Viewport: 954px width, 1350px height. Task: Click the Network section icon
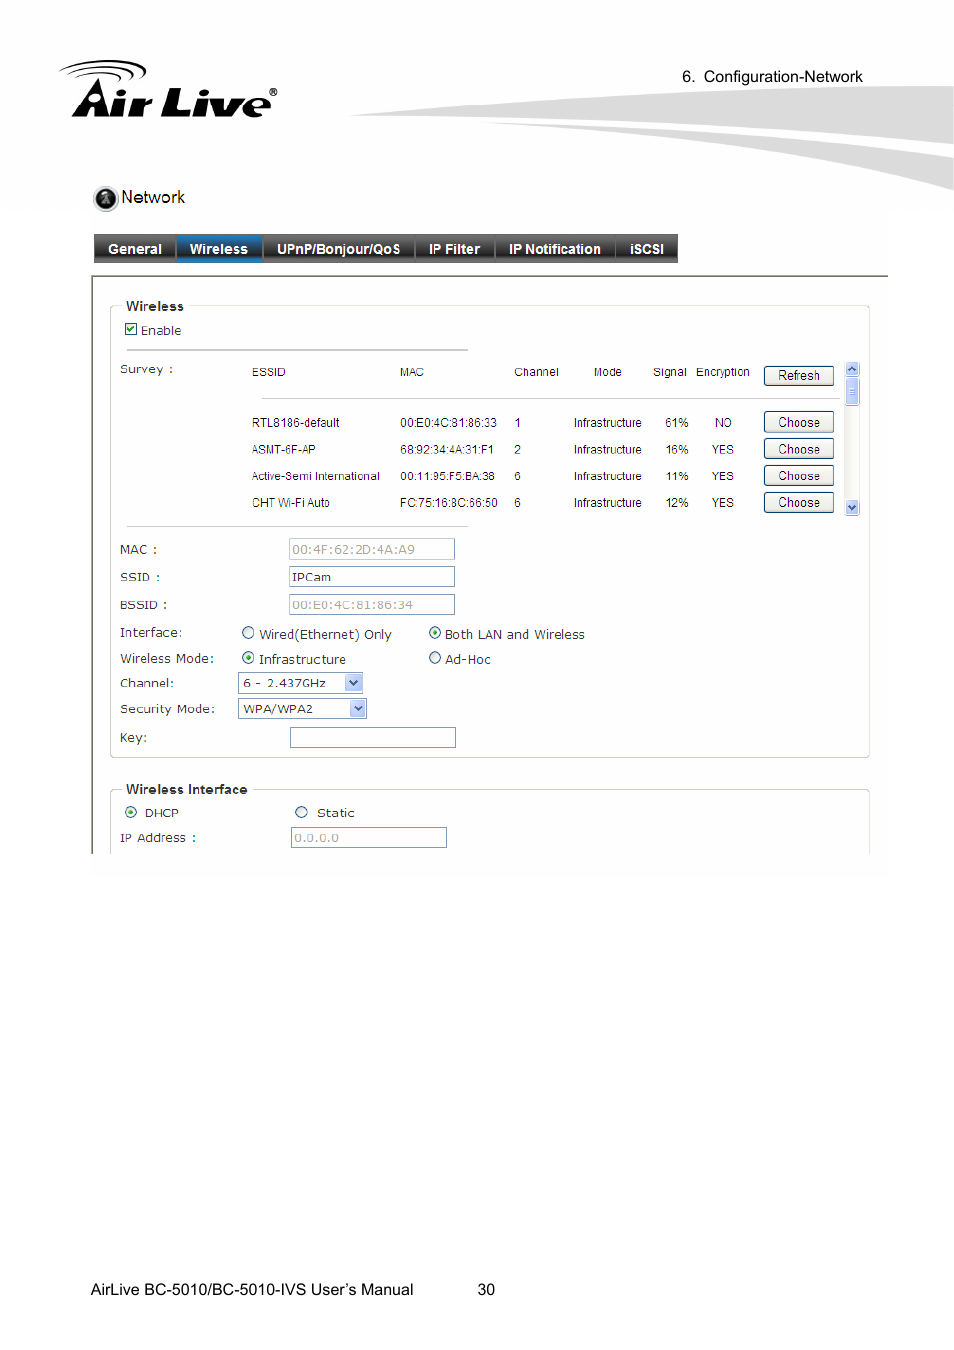[x=106, y=198]
